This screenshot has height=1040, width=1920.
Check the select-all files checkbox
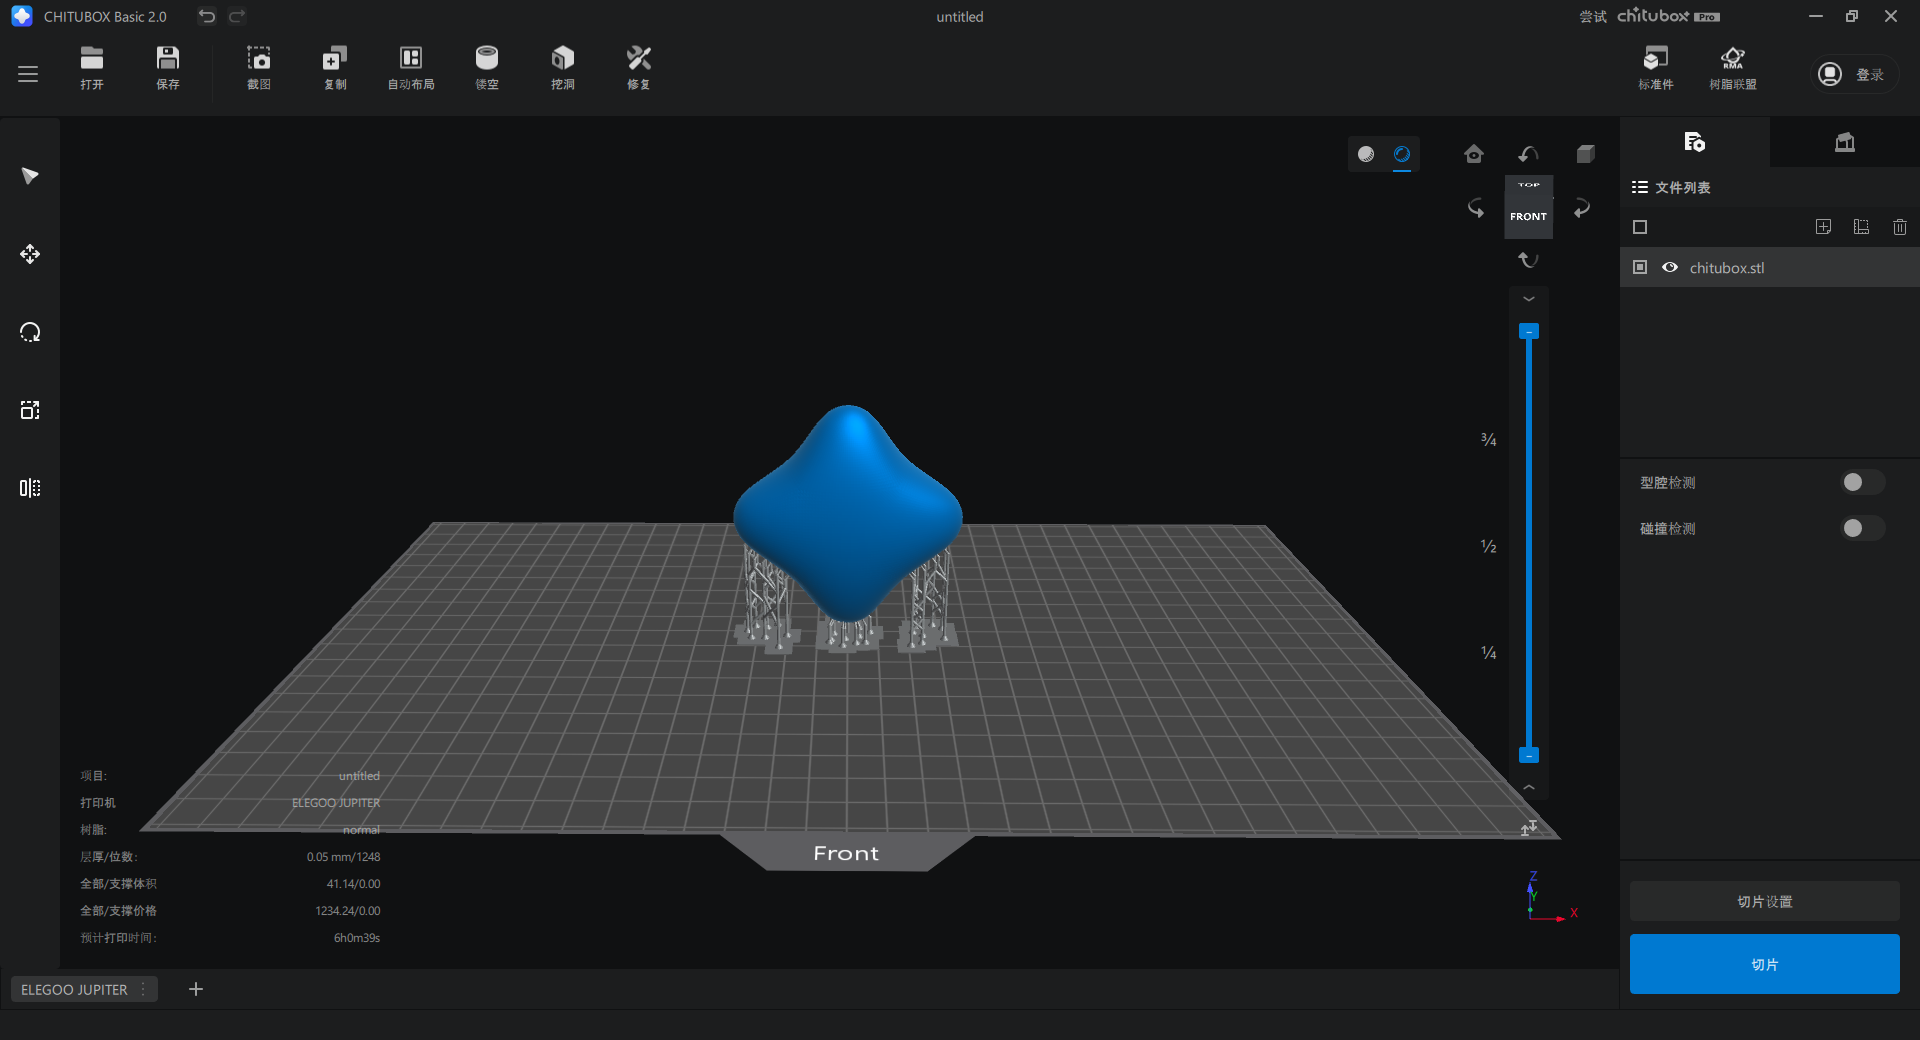click(1640, 227)
